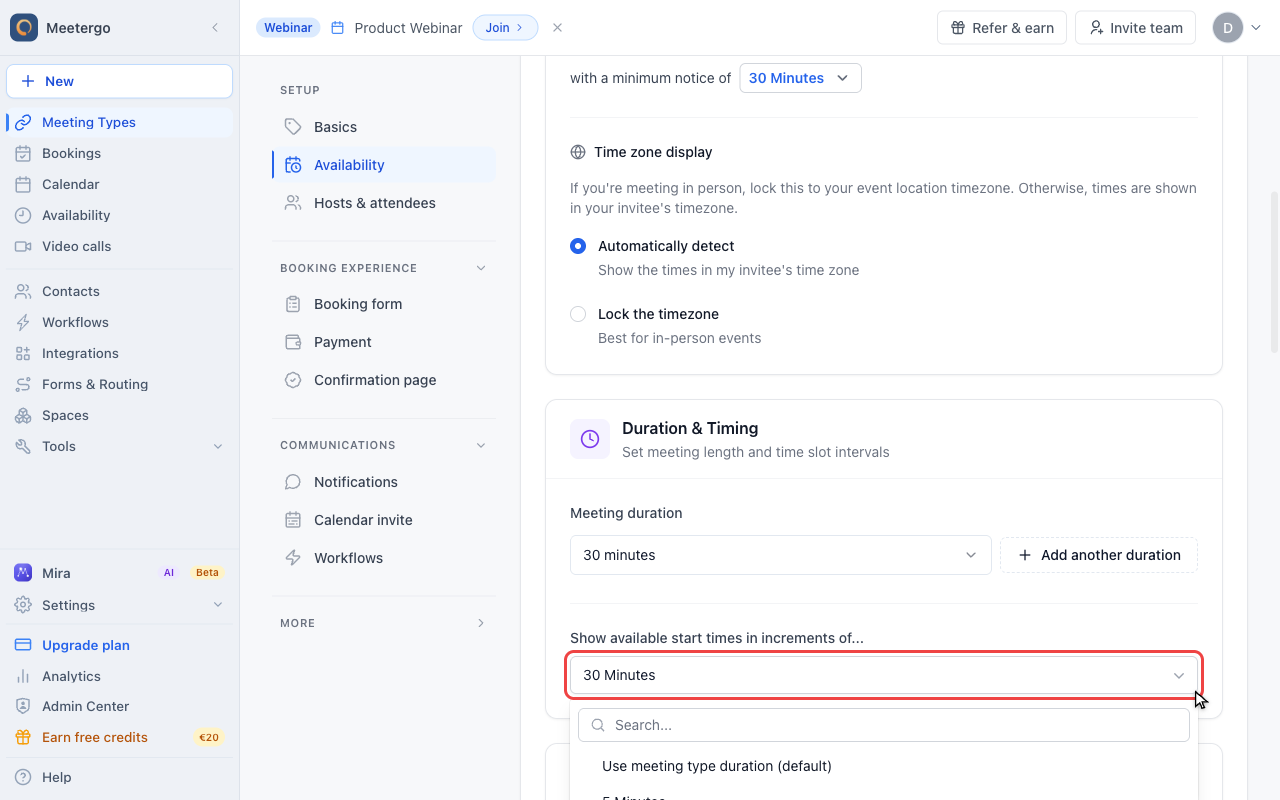Click the Refer & earn button
1280x800 pixels.
[1002, 28]
